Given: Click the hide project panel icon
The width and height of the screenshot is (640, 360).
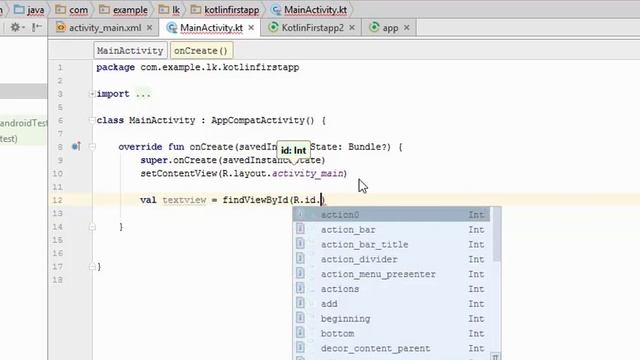Looking at the screenshot, I should click(x=37, y=27).
